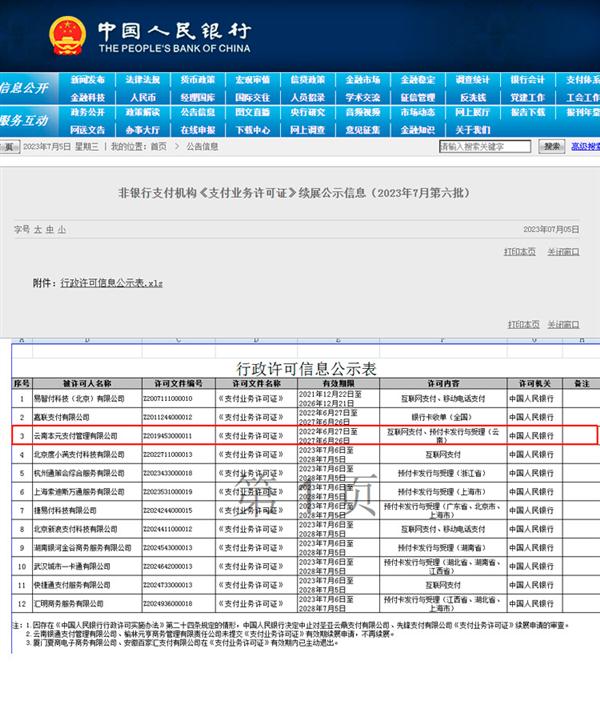Open the 经理国库 navigation item
The width and height of the screenshot is (600, 716).
[x=198, y=97]
